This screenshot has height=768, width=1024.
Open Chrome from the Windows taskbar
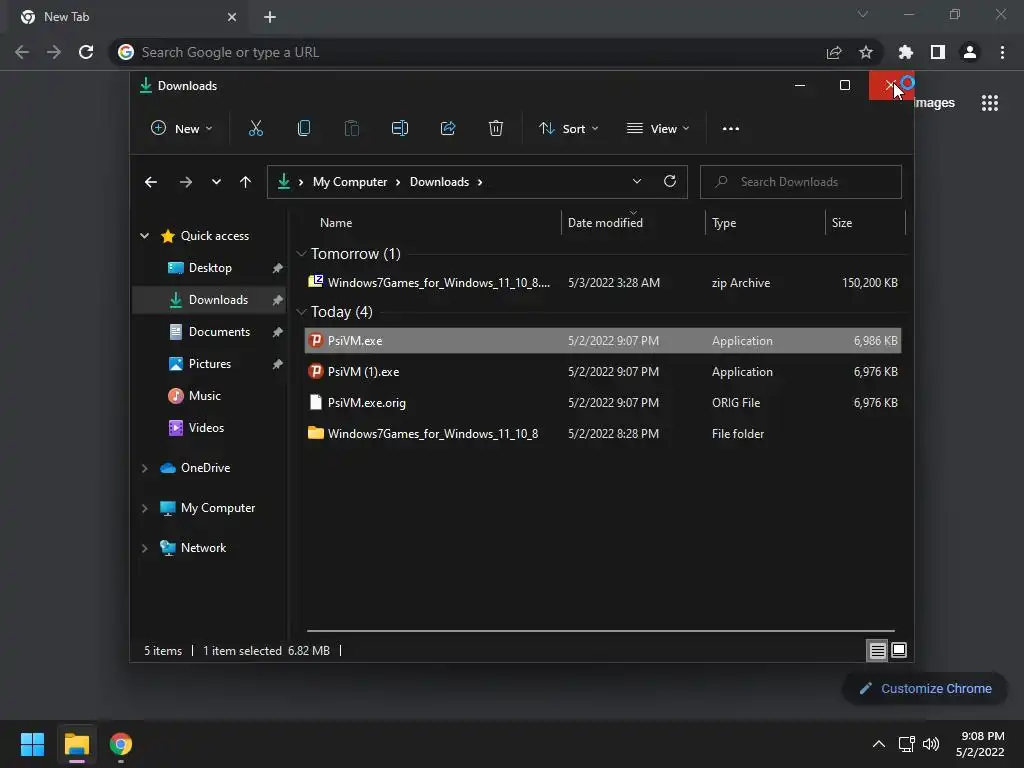121,744
